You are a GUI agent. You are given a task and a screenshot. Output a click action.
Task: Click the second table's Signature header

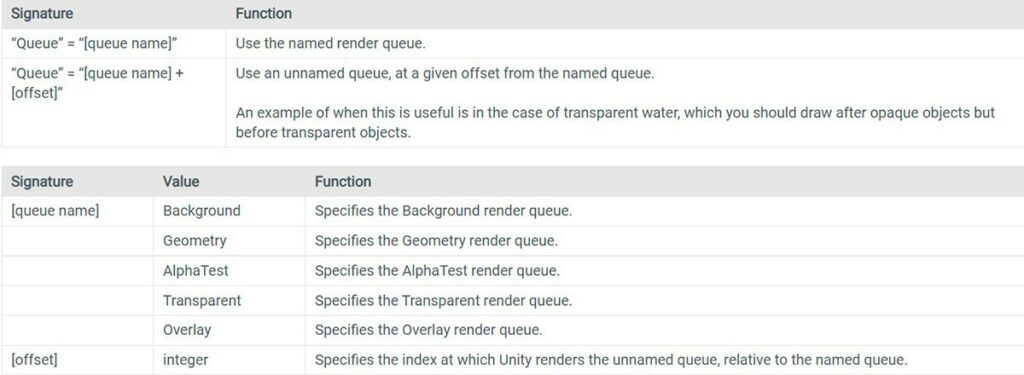(42, 181)
